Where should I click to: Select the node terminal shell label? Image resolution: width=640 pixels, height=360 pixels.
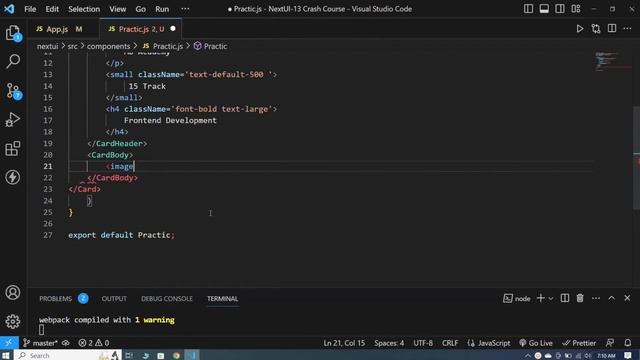pos(517,299)
